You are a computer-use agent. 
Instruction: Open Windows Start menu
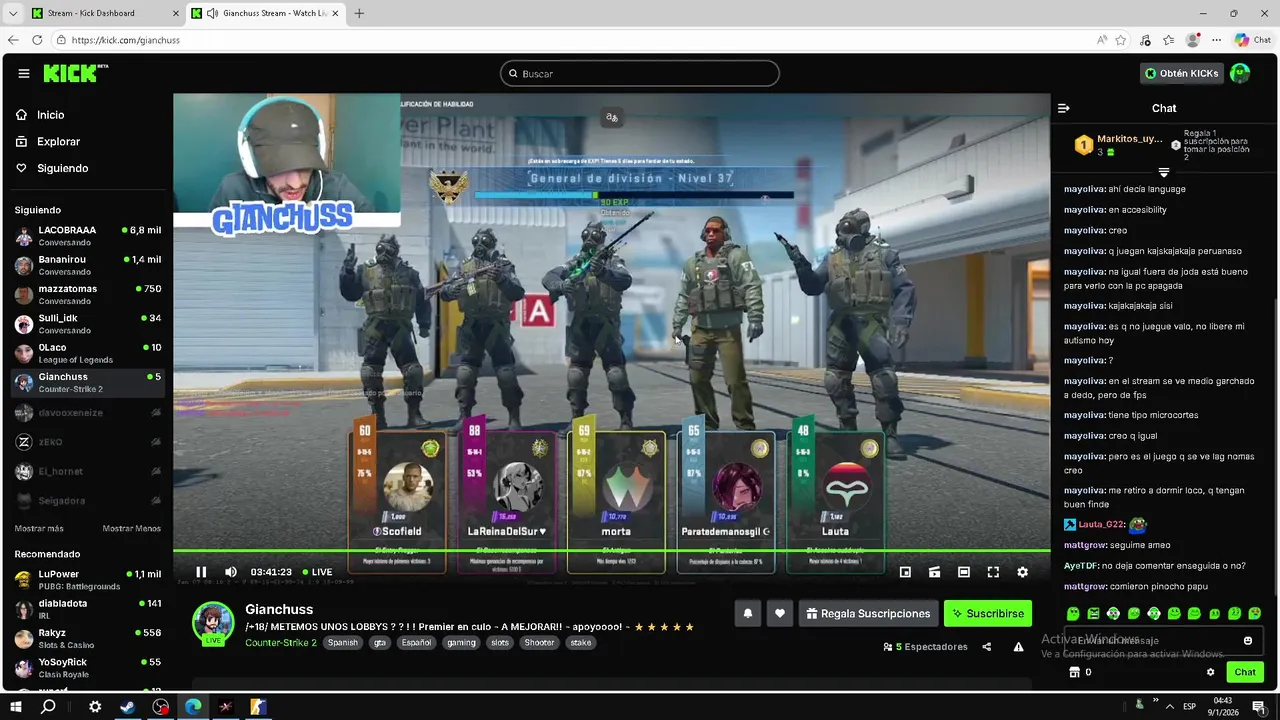tap(16, 706)
